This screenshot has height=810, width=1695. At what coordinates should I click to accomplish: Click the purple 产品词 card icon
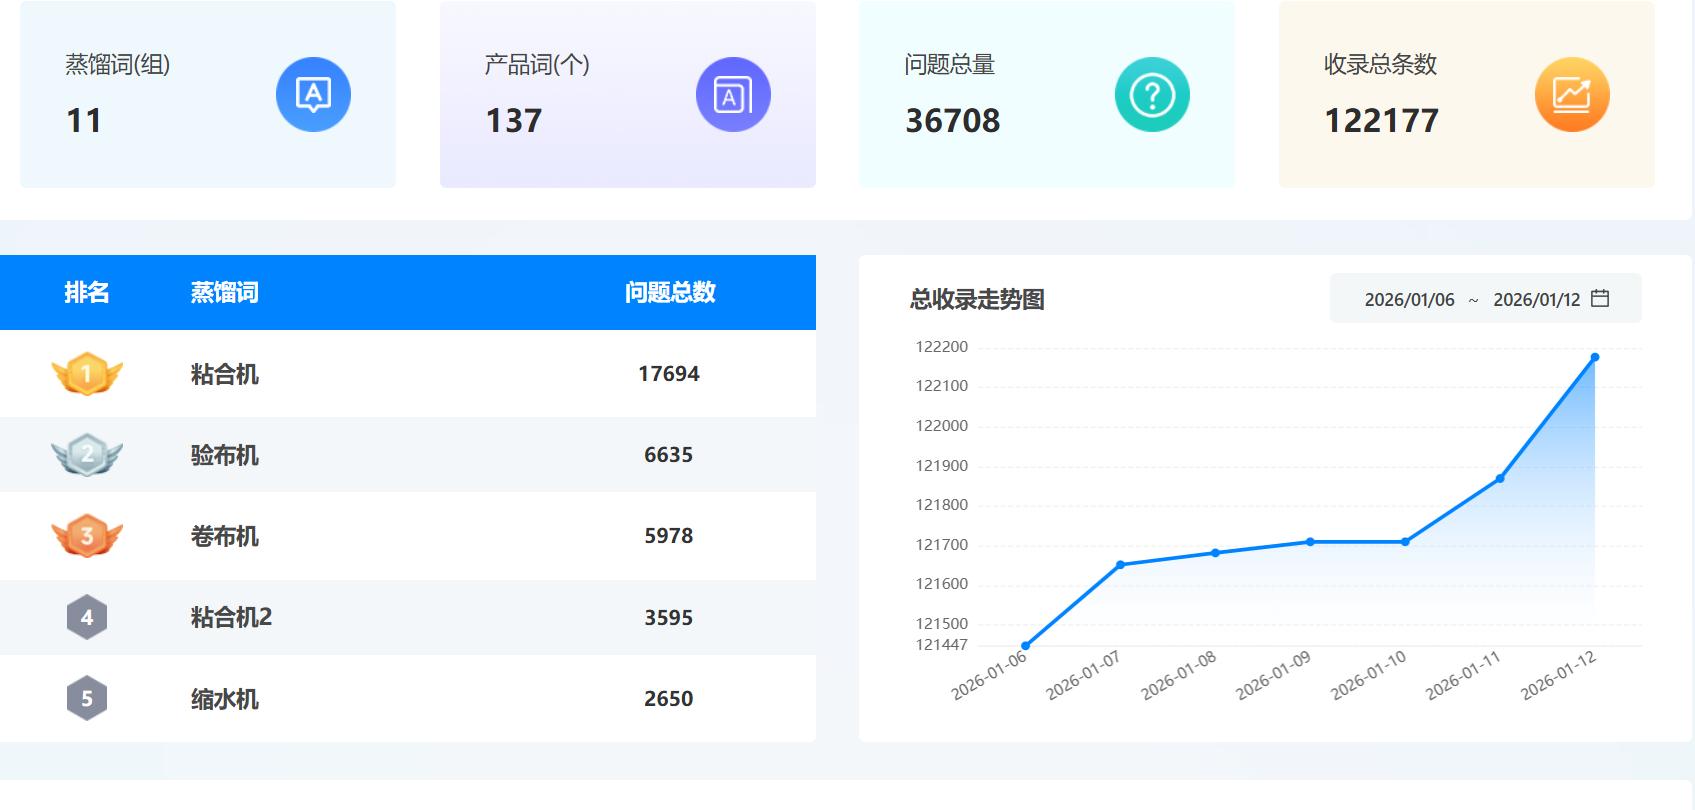pos(733,95)
